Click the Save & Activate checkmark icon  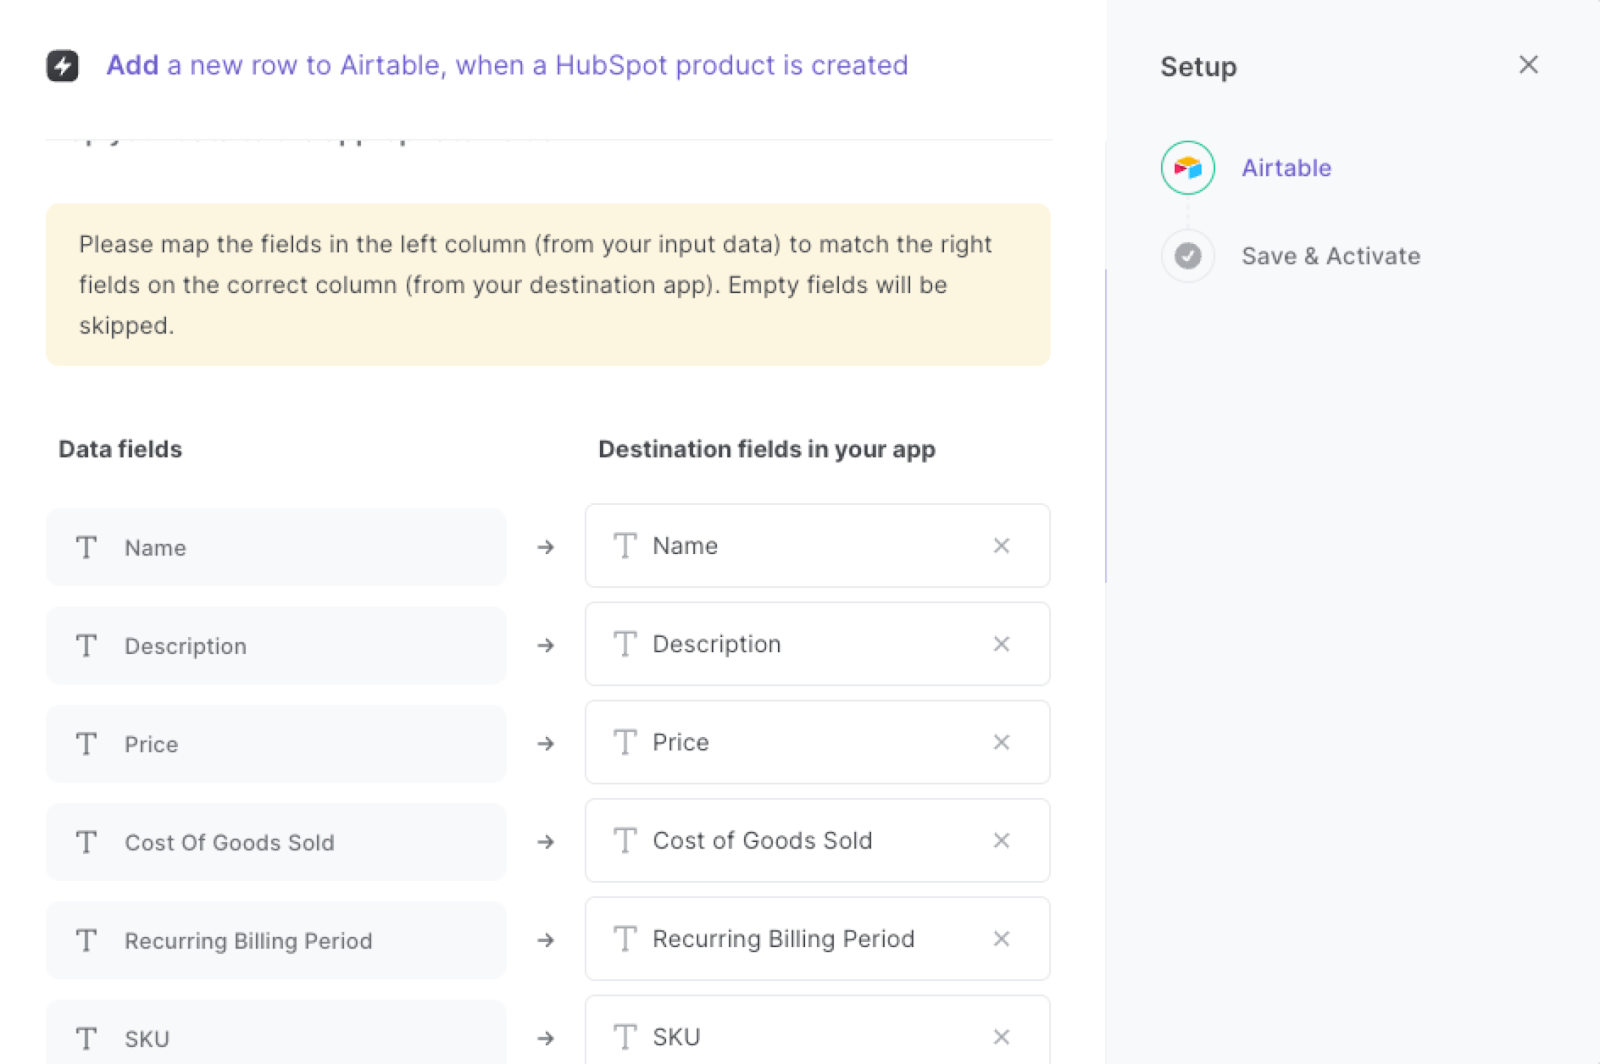(x=1188, y=256)
